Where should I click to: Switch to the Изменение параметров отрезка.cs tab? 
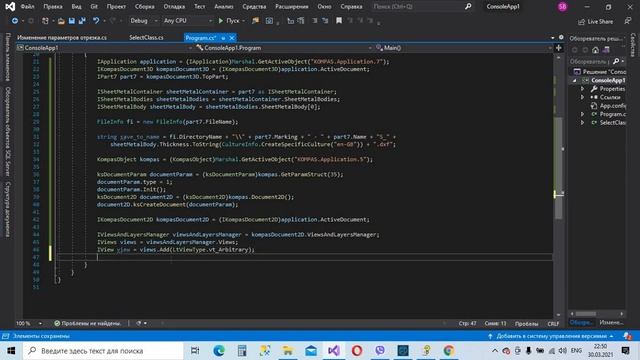coord(62,38)
